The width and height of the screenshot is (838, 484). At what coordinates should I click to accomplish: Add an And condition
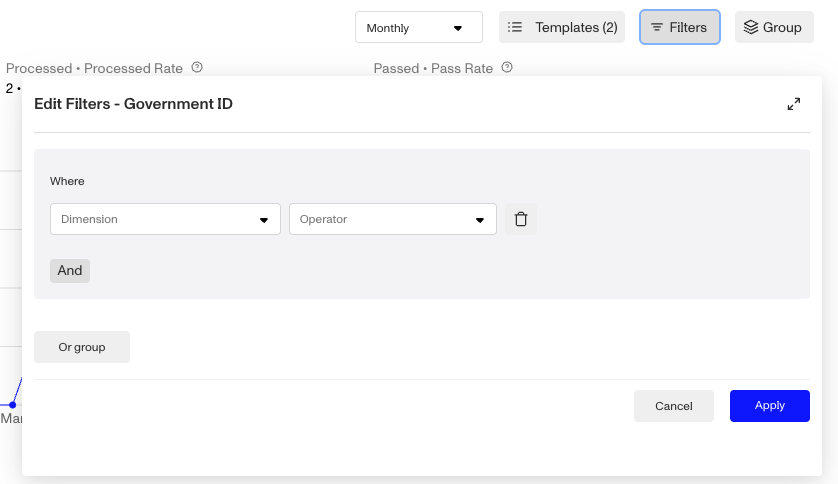point(70,270)
